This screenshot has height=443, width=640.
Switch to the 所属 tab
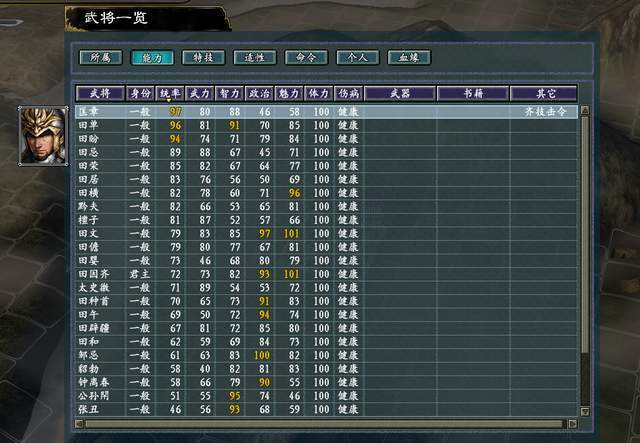click(x=101, y=58)
